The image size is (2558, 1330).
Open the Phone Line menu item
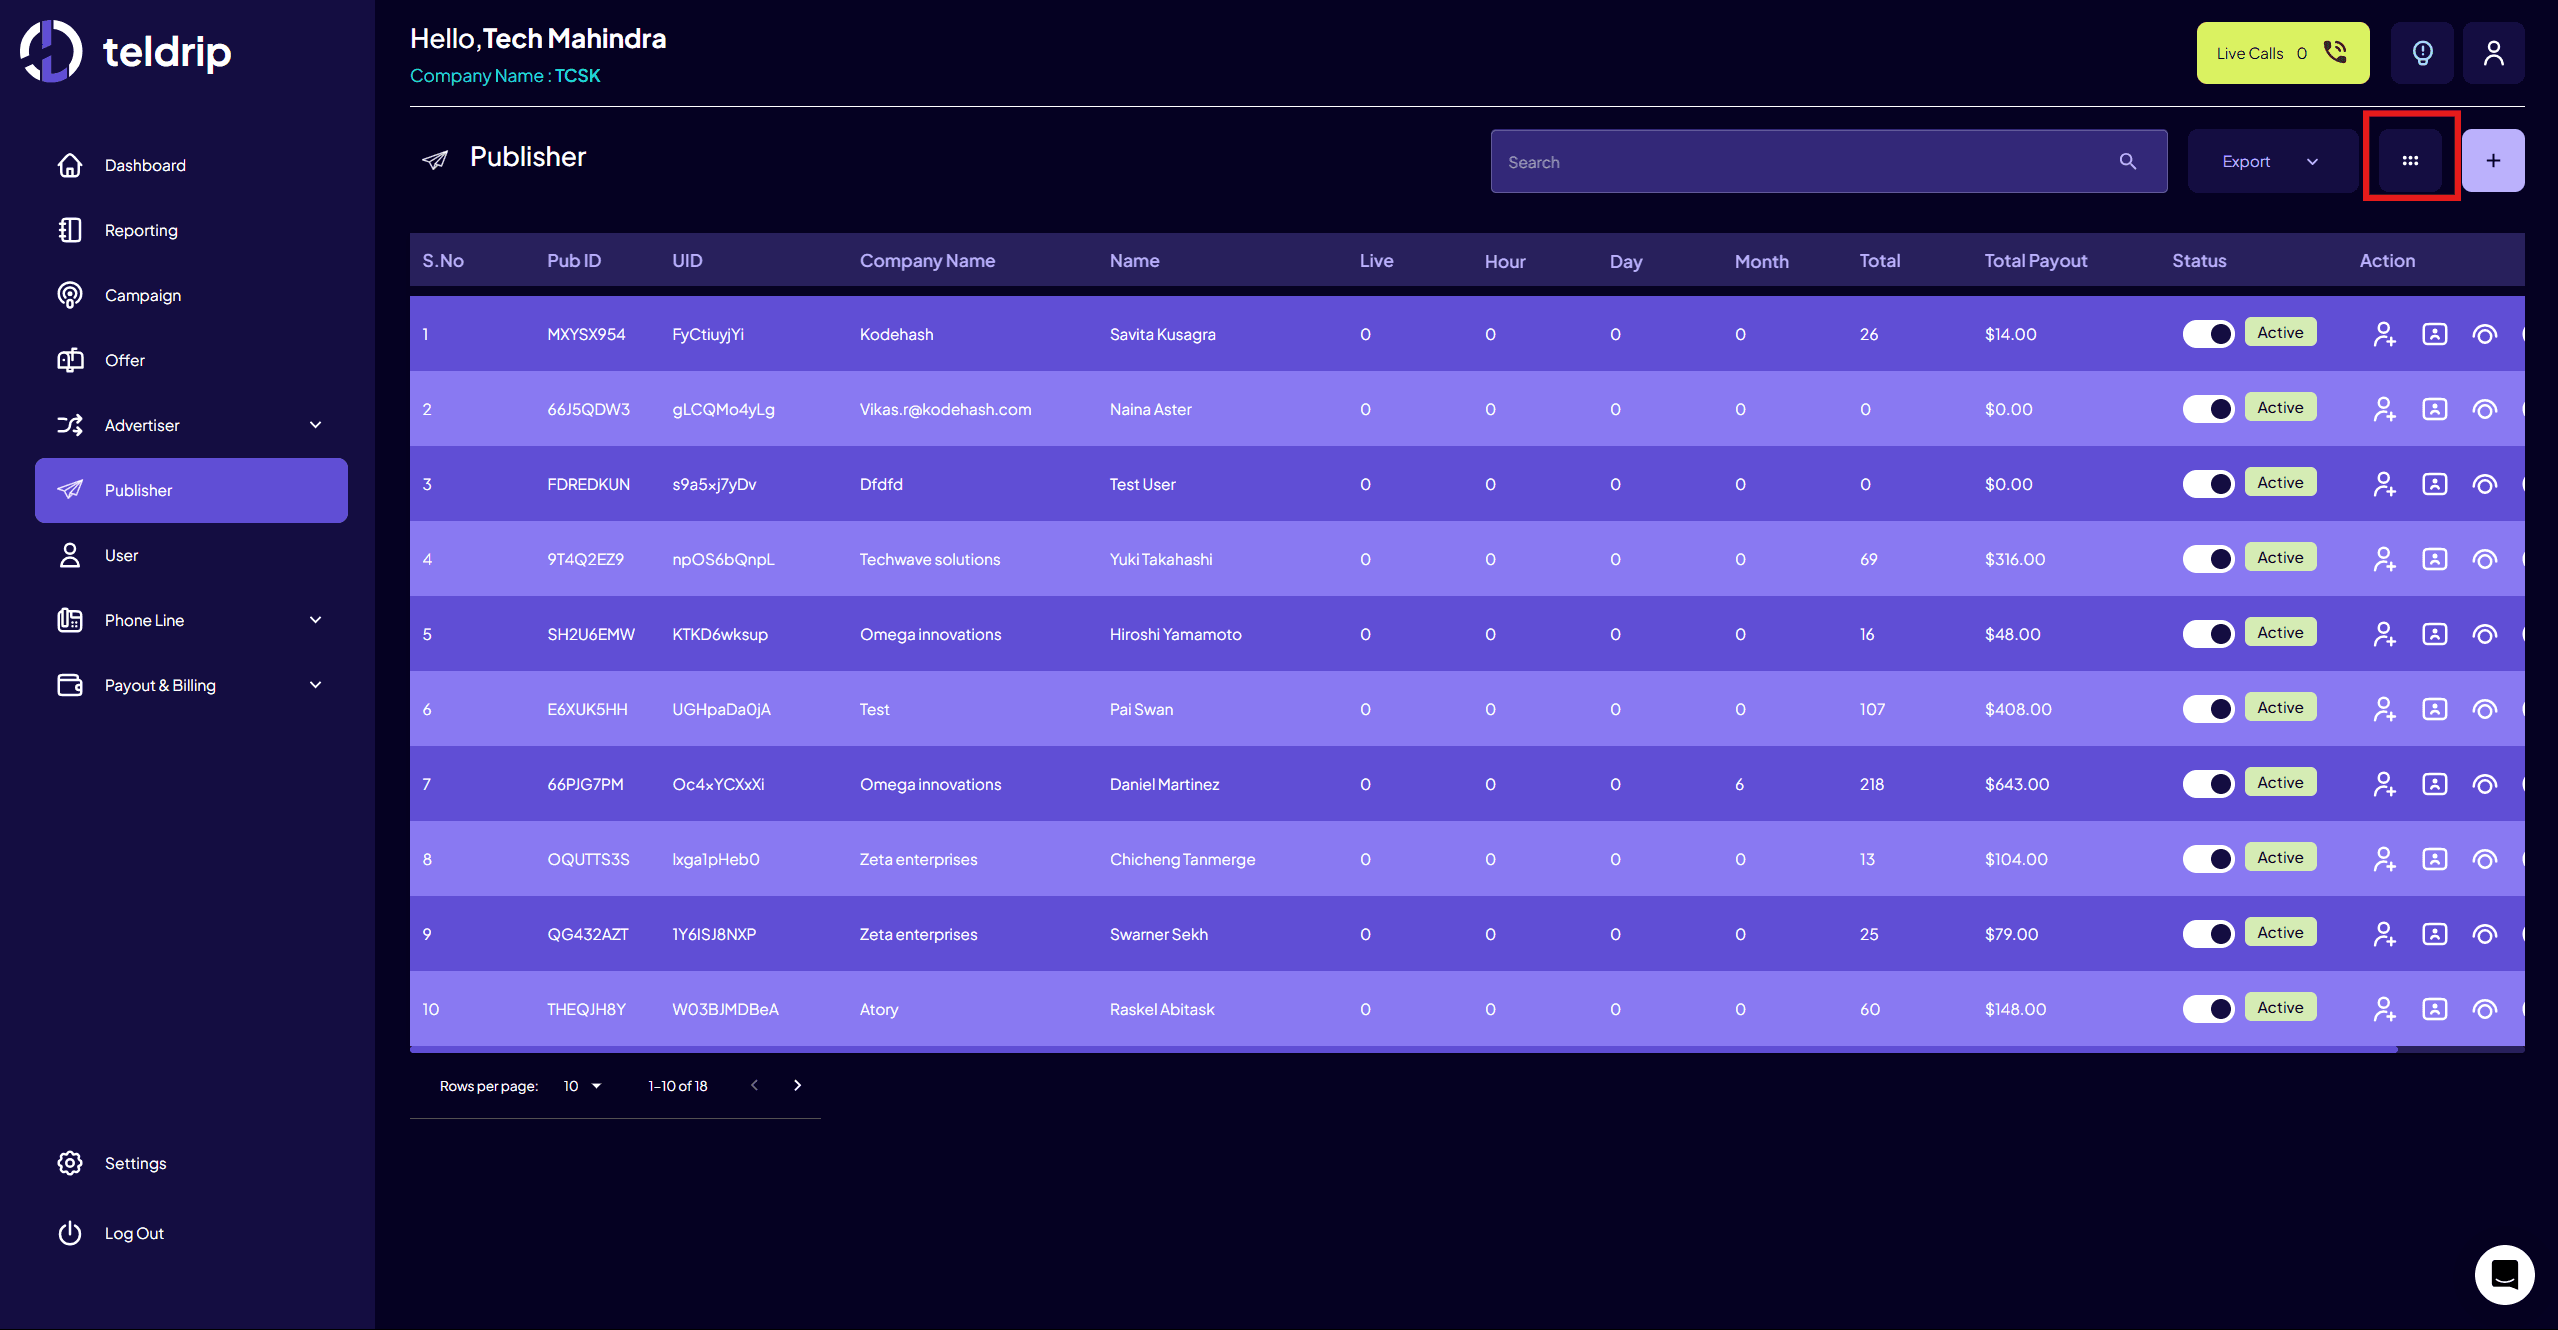click(x=144, y=620)
